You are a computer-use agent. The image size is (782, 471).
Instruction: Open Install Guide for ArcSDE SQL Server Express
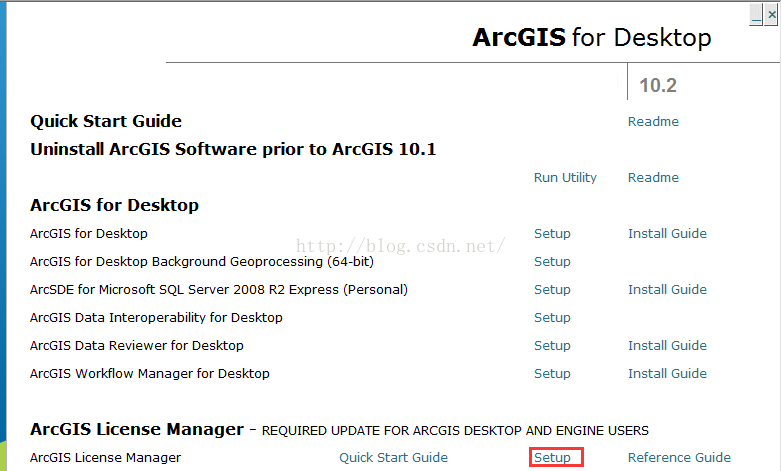coord(667,289)
